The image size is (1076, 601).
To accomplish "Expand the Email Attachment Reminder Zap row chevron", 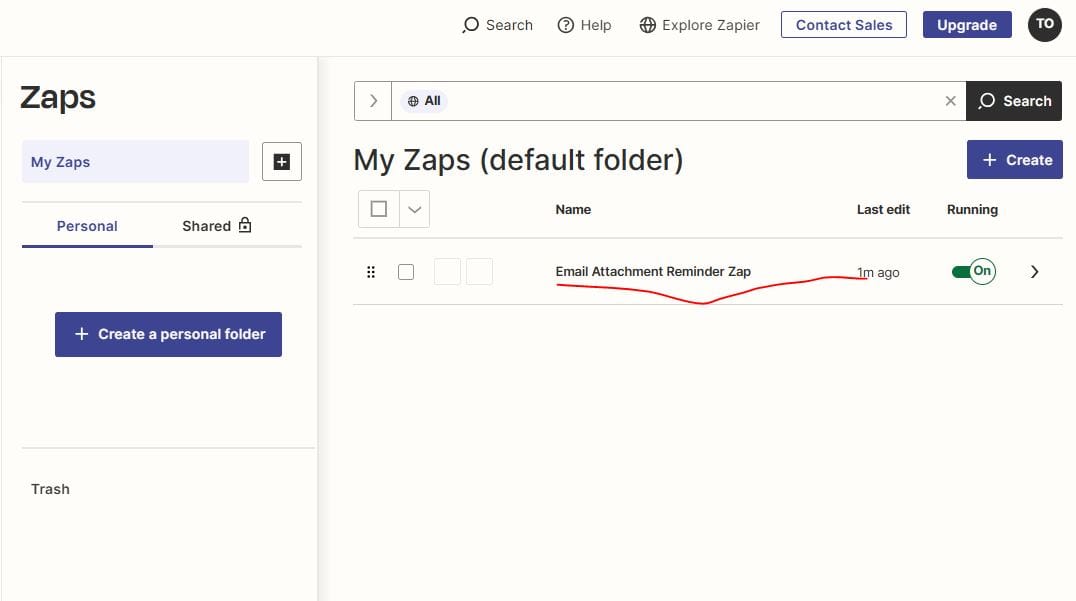I will click(x=1035, y=271).
